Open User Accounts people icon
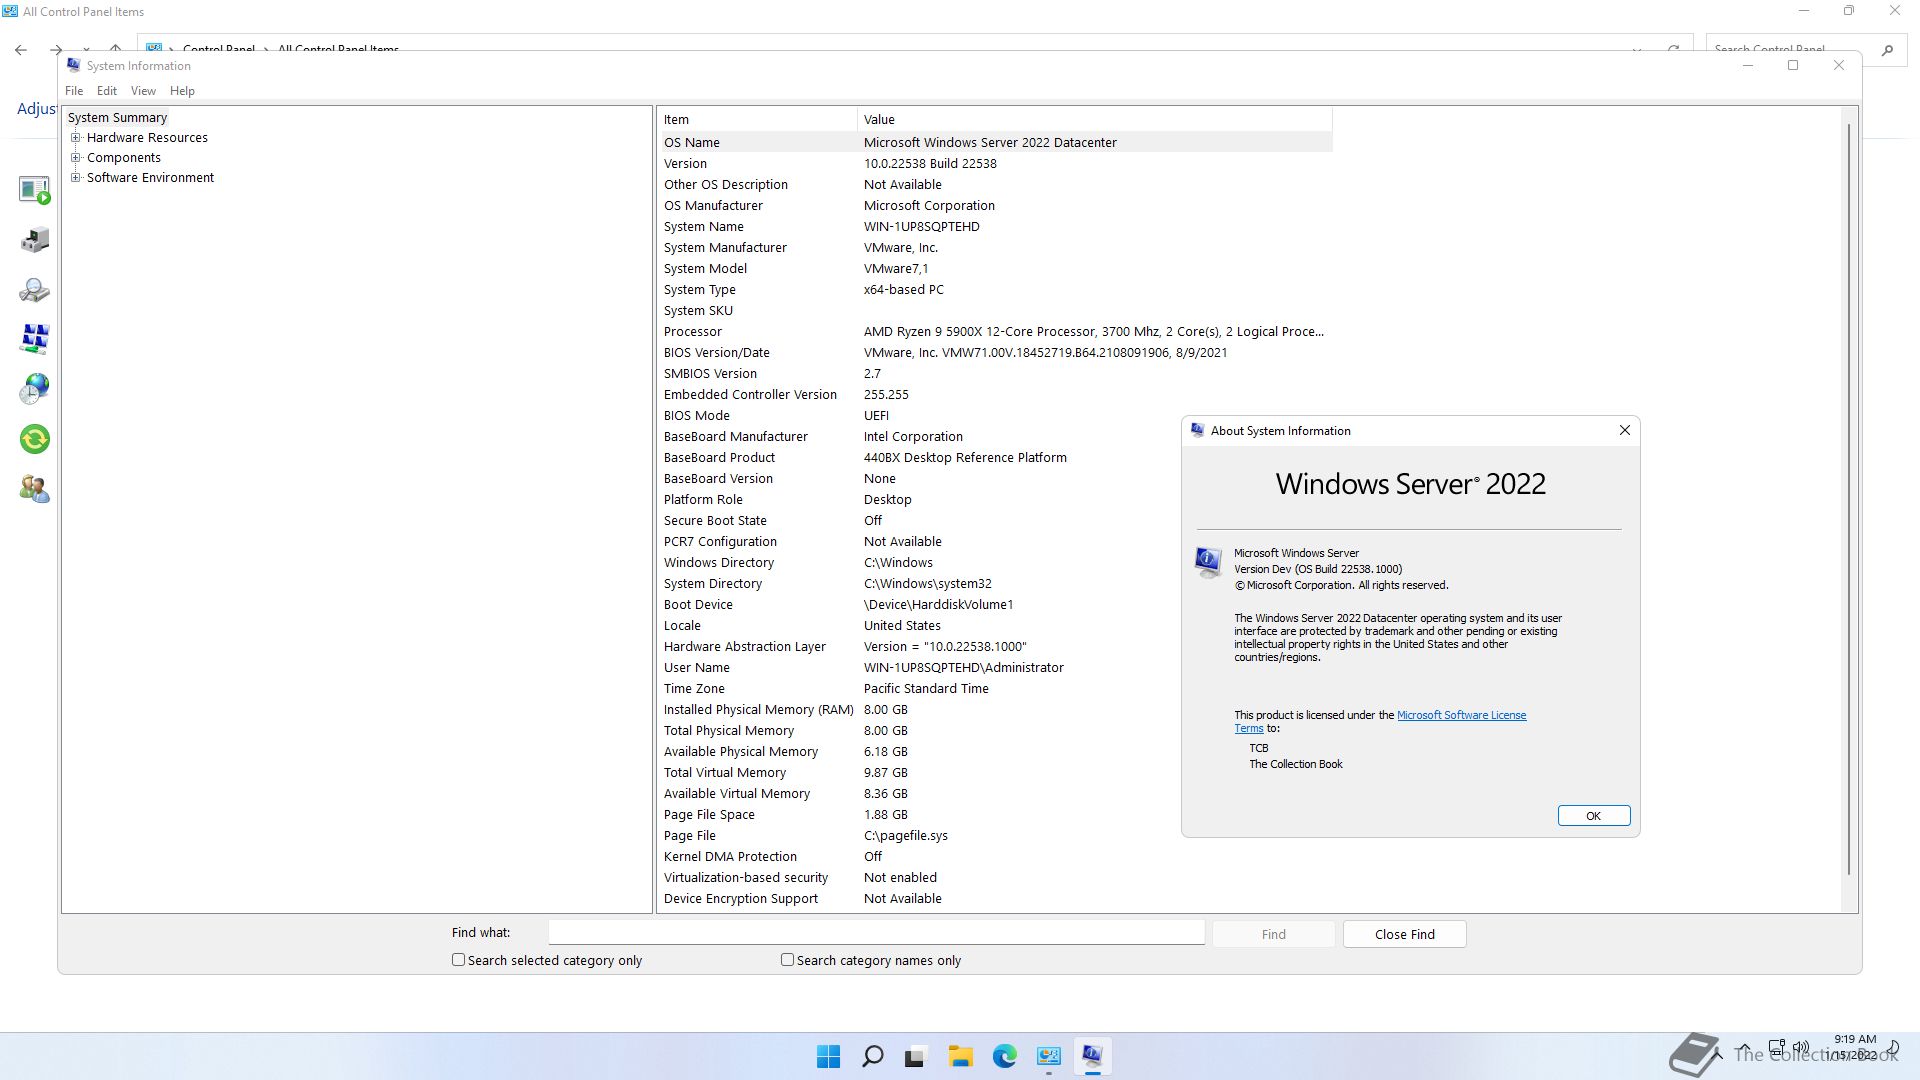 click(34, 489)
